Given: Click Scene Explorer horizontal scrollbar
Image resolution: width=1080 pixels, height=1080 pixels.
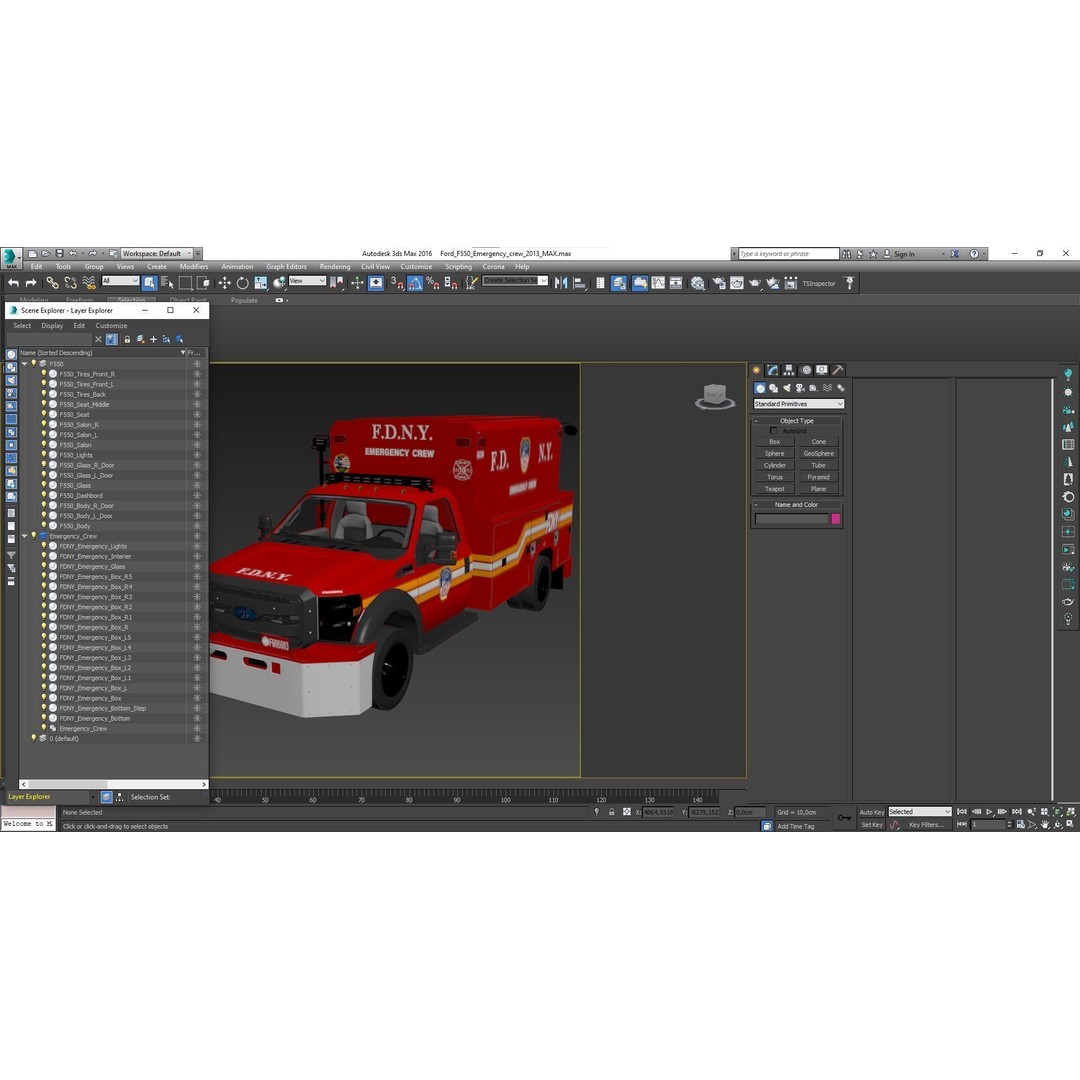Looking at the screenshot, I should pyautogui.click(x=114, y=785).
